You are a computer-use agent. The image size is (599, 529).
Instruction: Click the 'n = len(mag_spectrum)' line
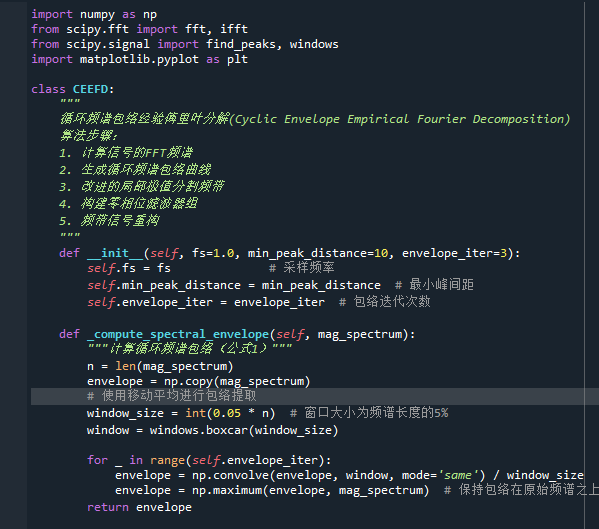[x=160, y=366]
